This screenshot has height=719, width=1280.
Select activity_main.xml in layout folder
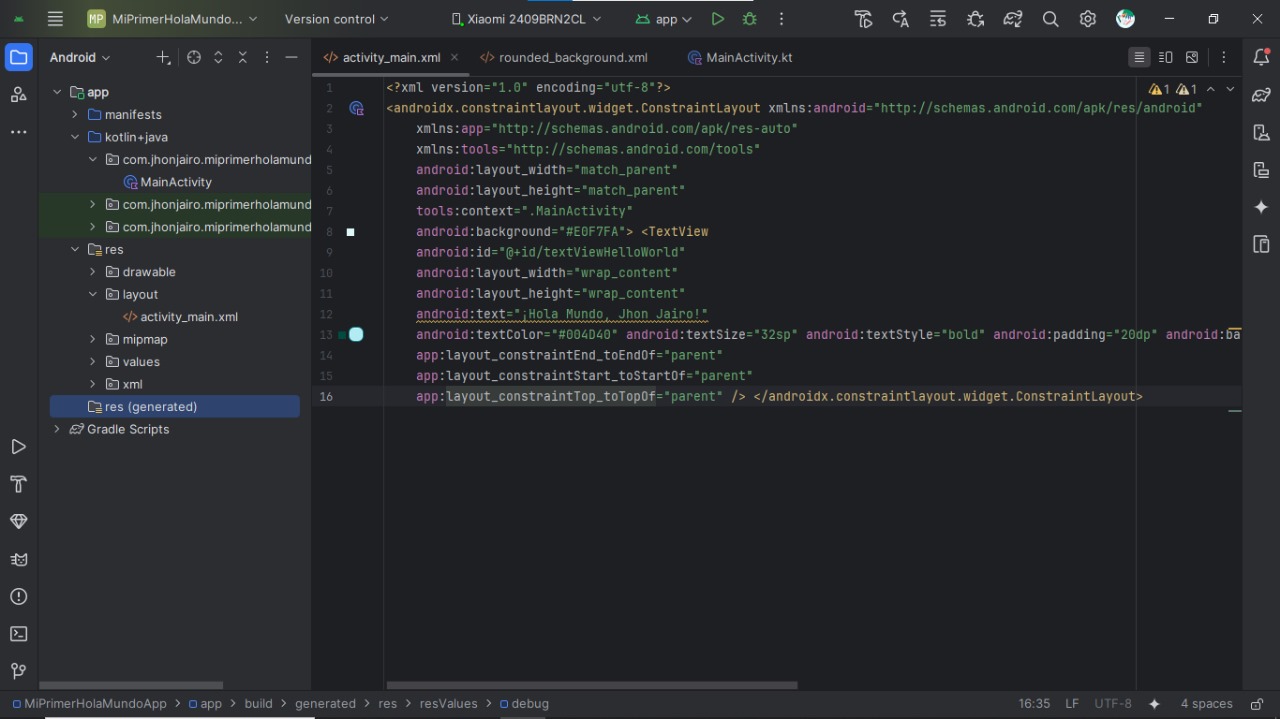[180, 317]
